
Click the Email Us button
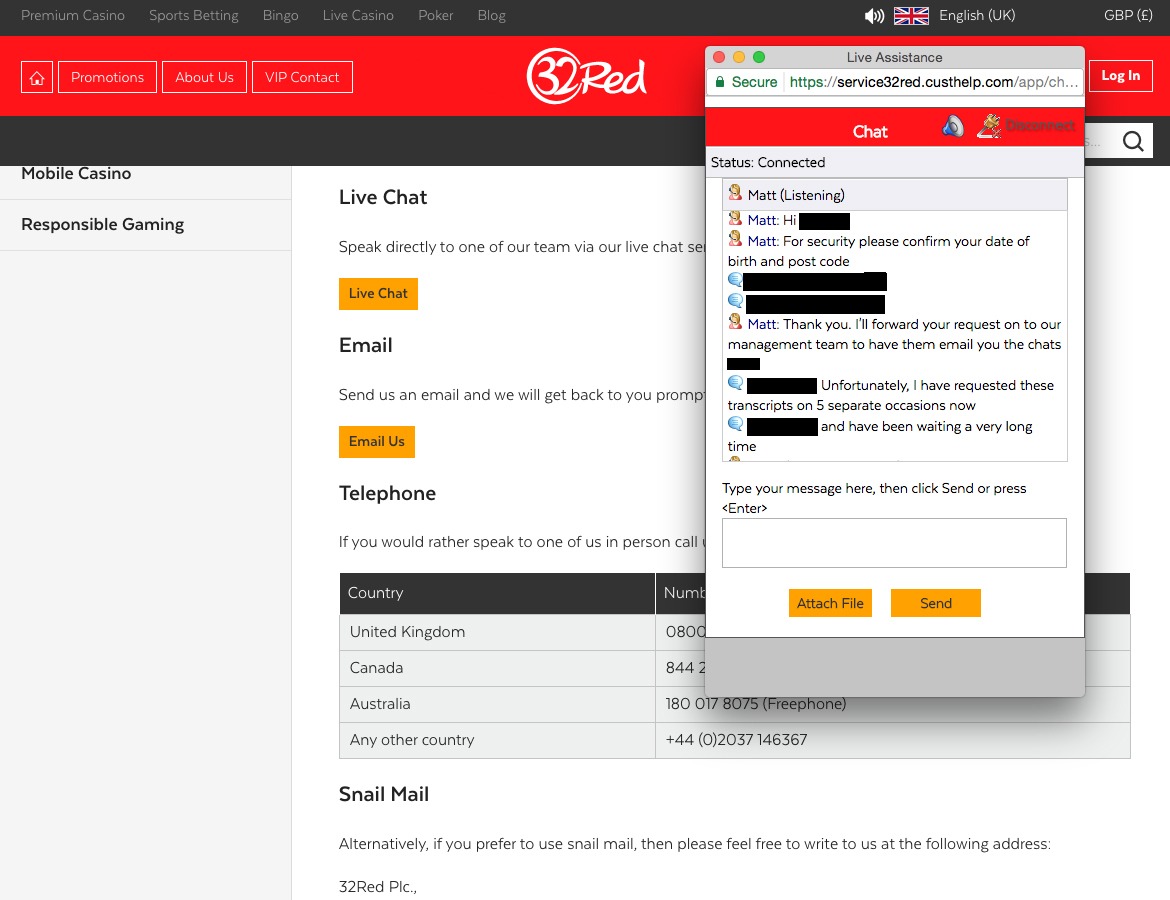[x=377, y=442]
